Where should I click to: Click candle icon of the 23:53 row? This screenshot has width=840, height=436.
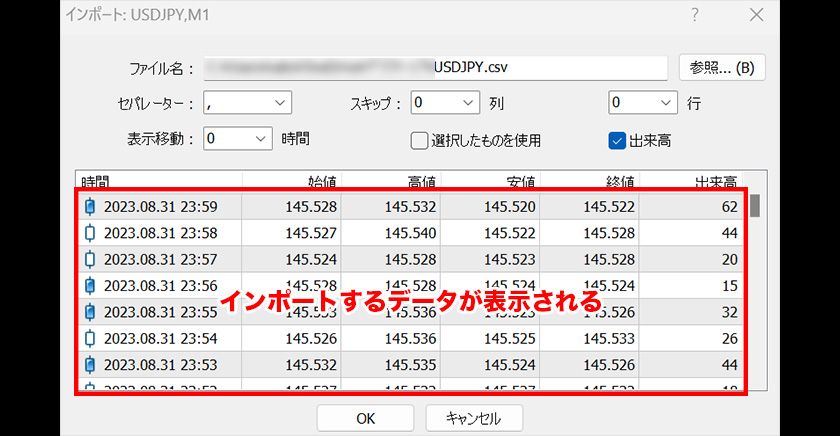tap(91, 364)
